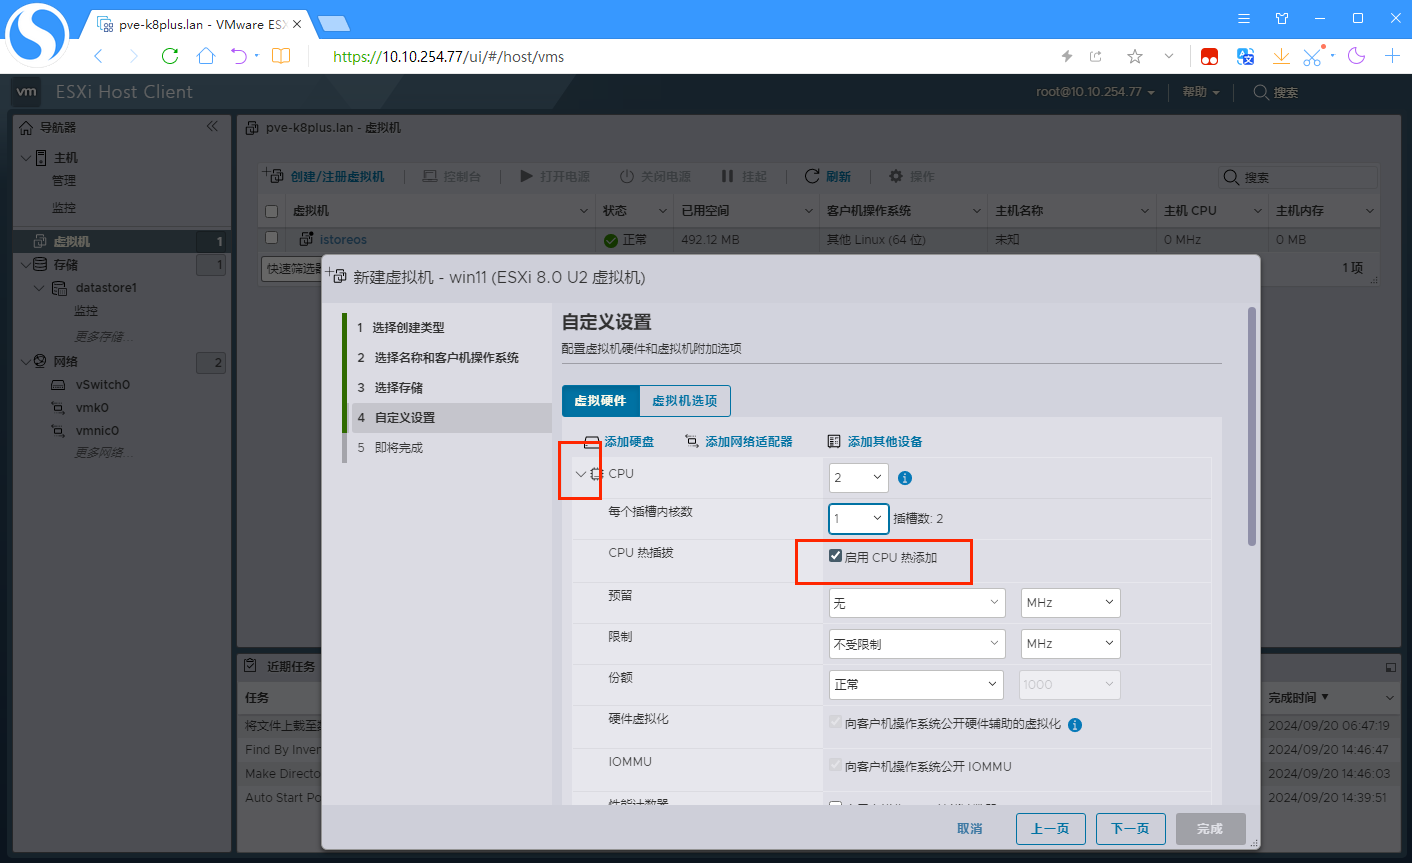Image resolution: width=1412 pixels, height=863 pixels.
Task: Open the browser downloads icon
Action: click(x=1281, y=56)
